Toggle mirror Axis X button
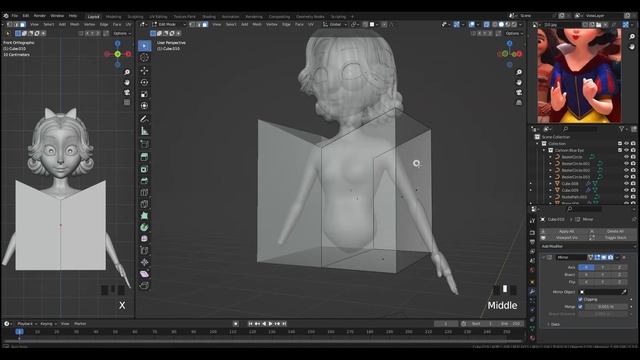Viewport: 640px width, 360px height. pos(586,267)
